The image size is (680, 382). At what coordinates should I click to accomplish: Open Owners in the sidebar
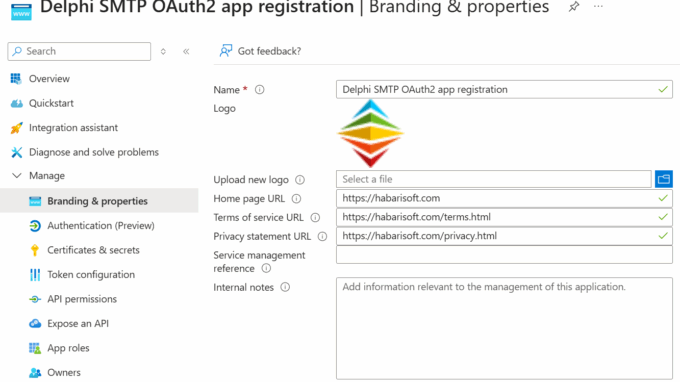pos(64,372)
